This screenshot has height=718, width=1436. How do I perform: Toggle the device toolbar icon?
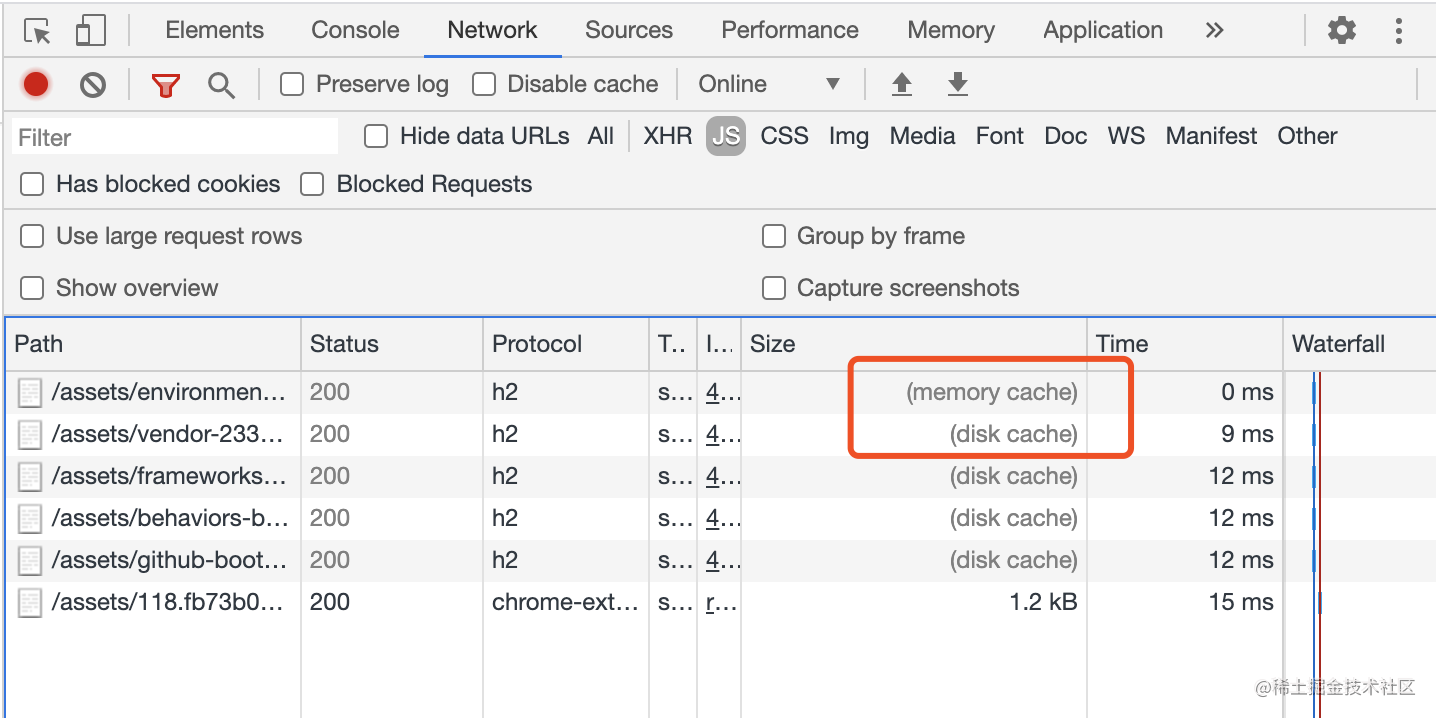(91, 31)
